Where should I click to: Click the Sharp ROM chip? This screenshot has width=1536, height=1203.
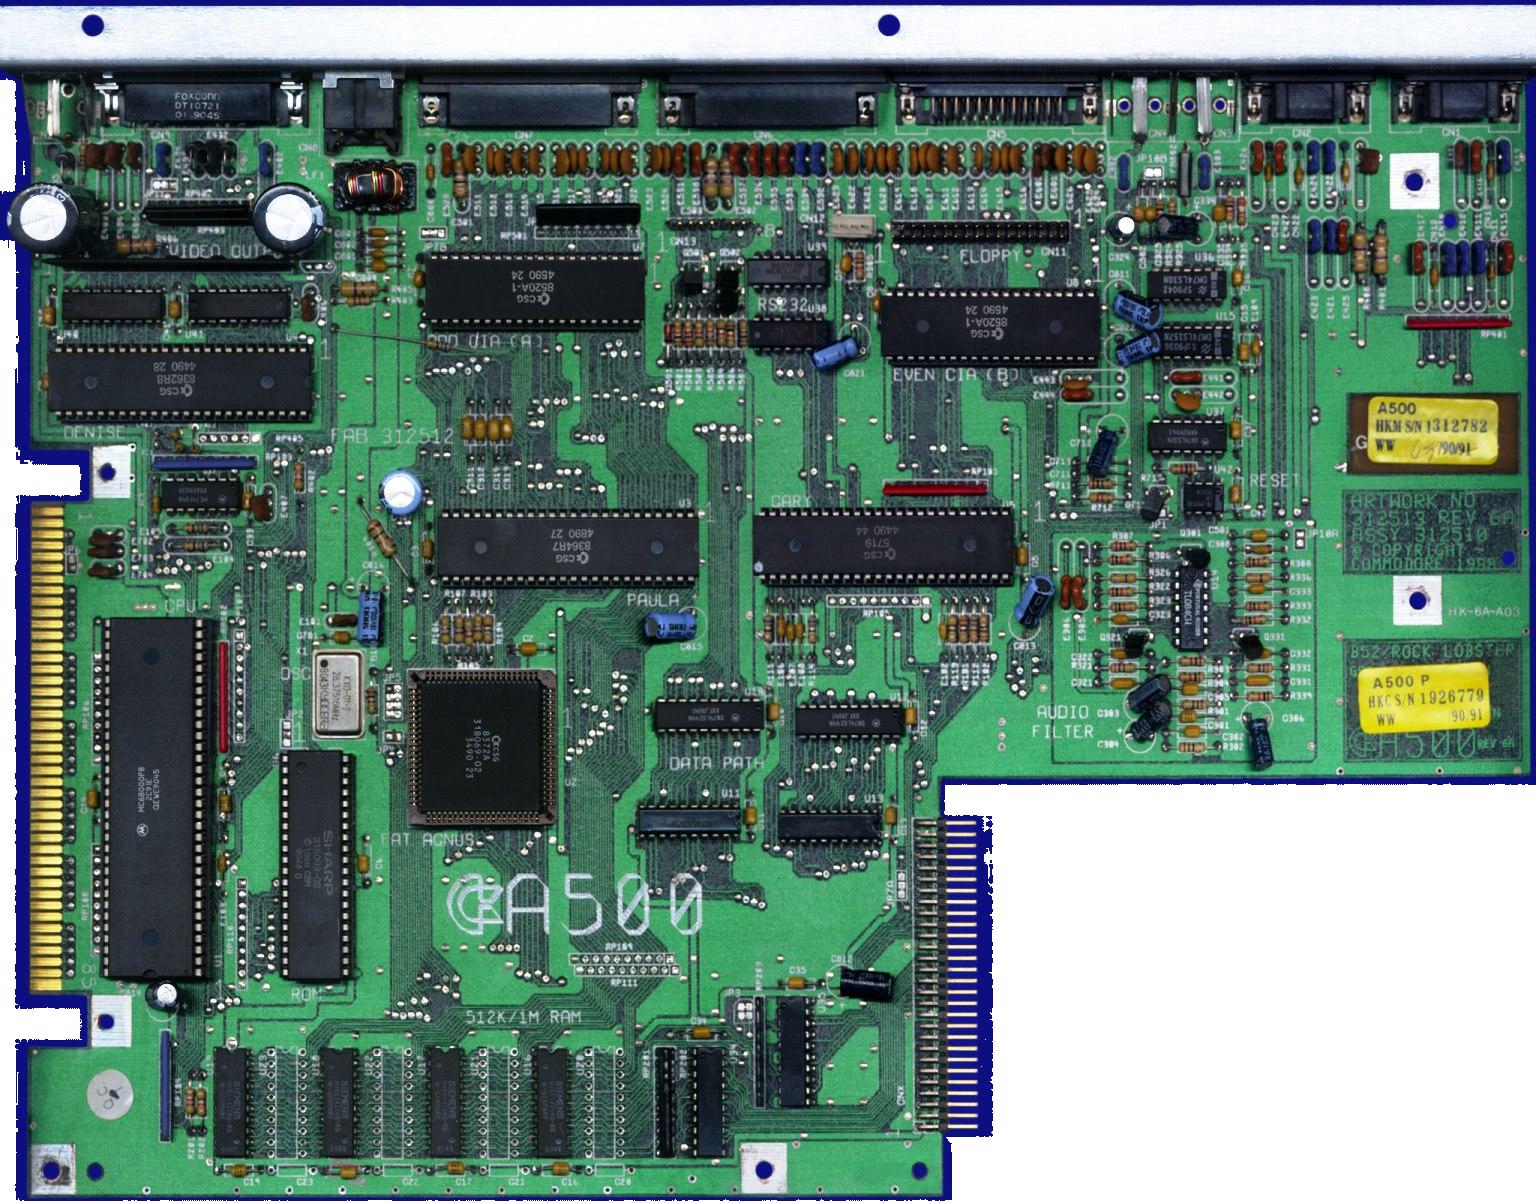[317, 865]
